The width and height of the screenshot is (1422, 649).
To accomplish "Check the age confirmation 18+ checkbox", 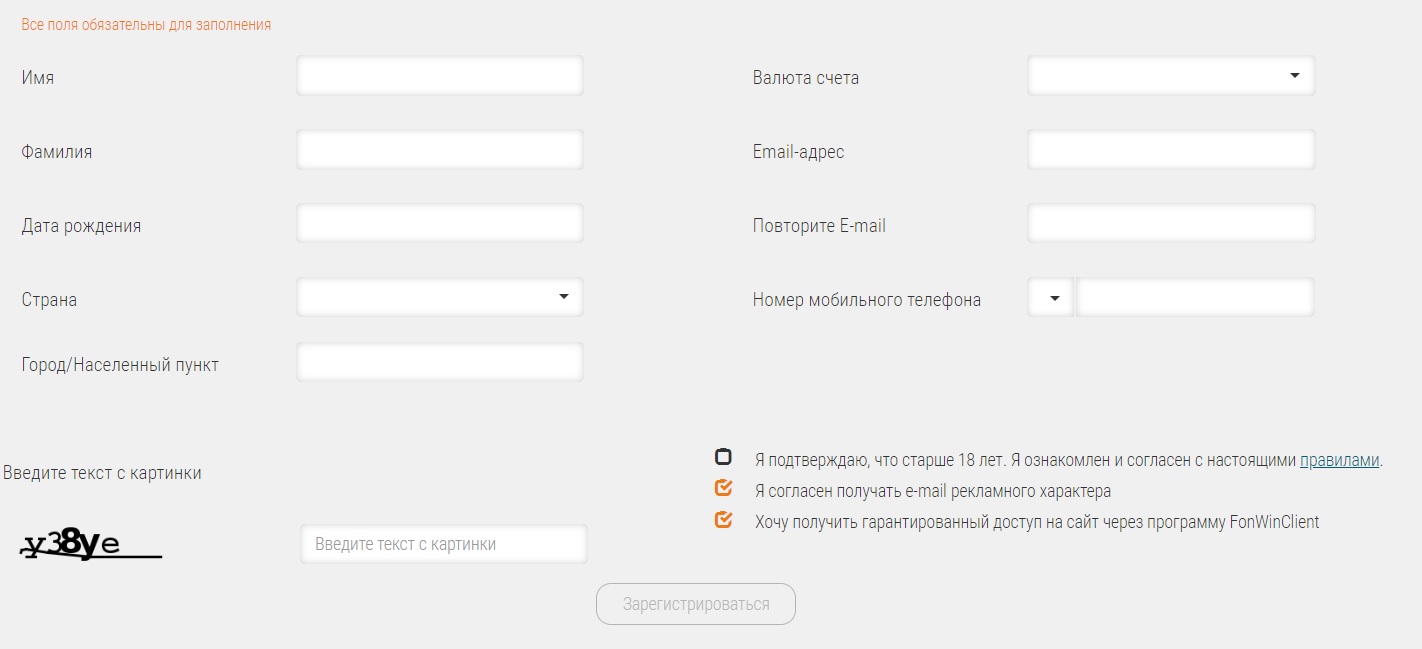I will (x=723, y=458).
